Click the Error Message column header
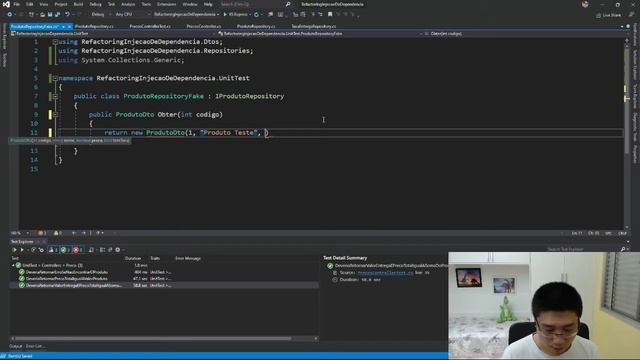 coord(188,258)
